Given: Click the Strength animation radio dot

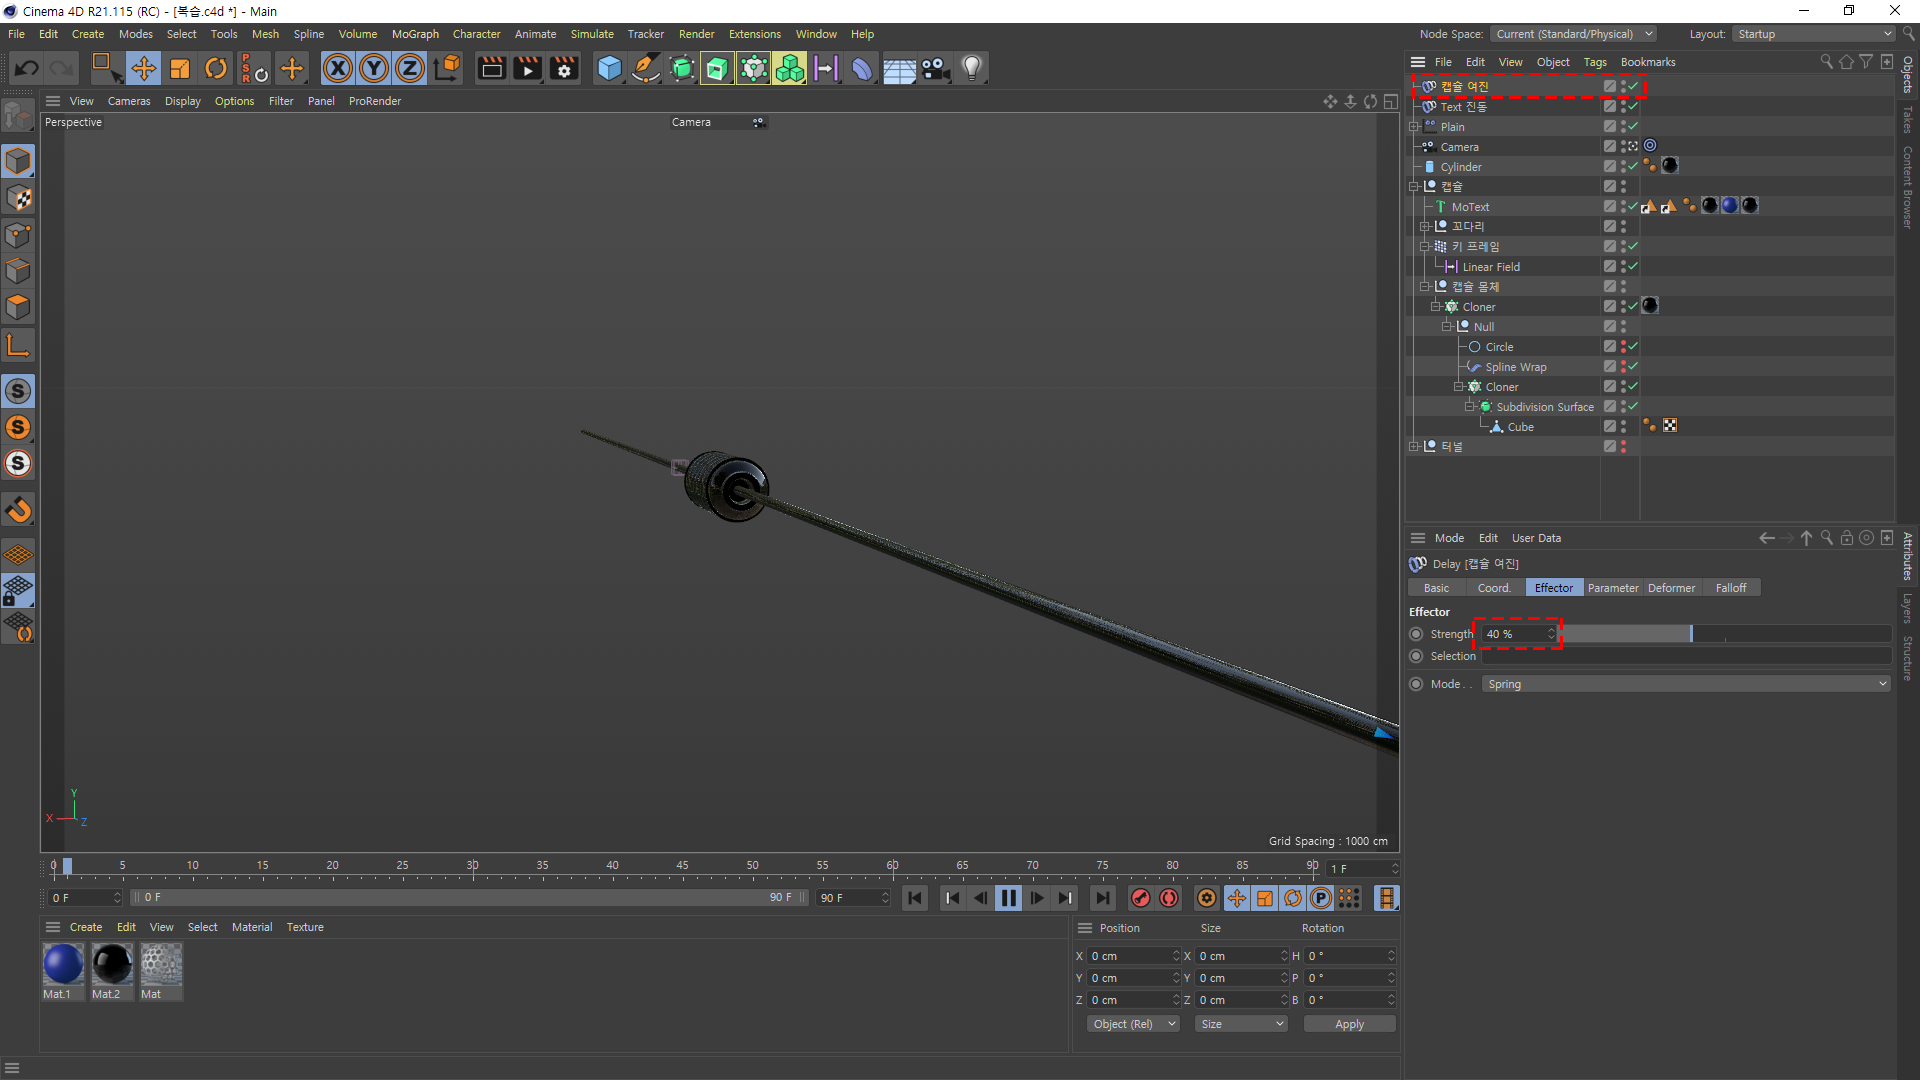Looking at the screenshot, I should click(x=1416, y=634).
